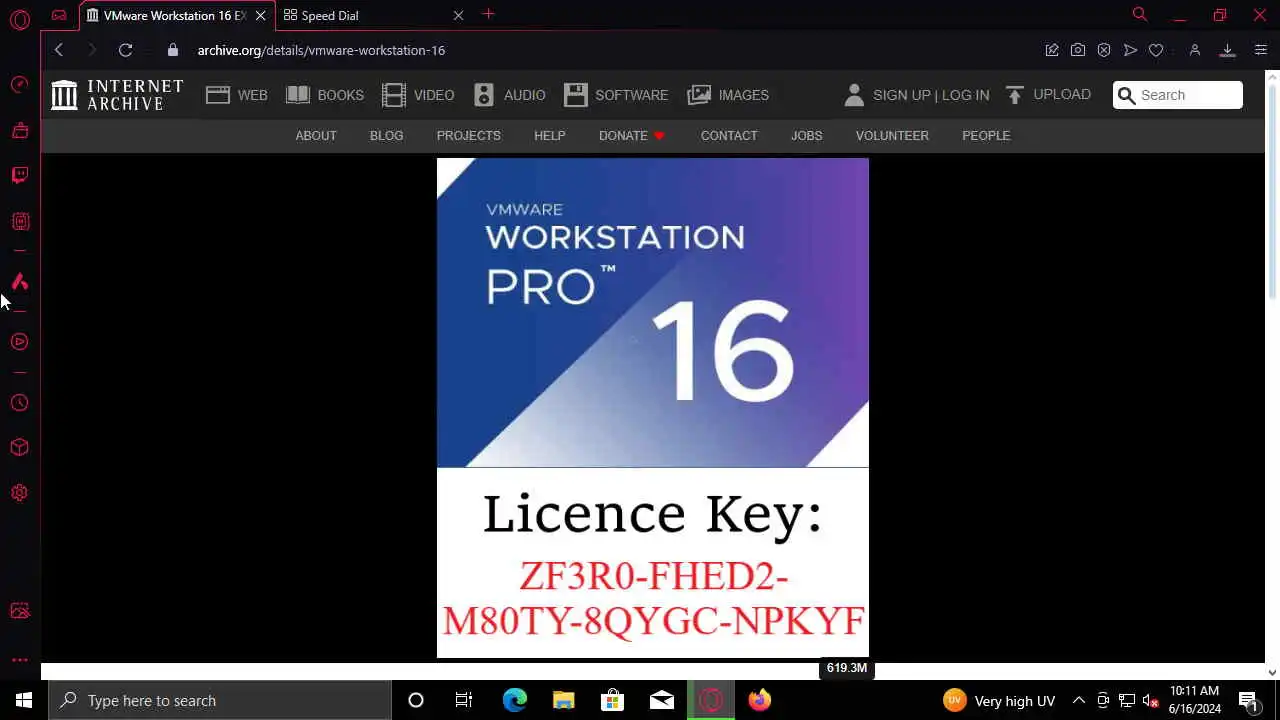Open Easy Setup sliders icon
Screen dimensions: 1280x720
(1260, 50)
